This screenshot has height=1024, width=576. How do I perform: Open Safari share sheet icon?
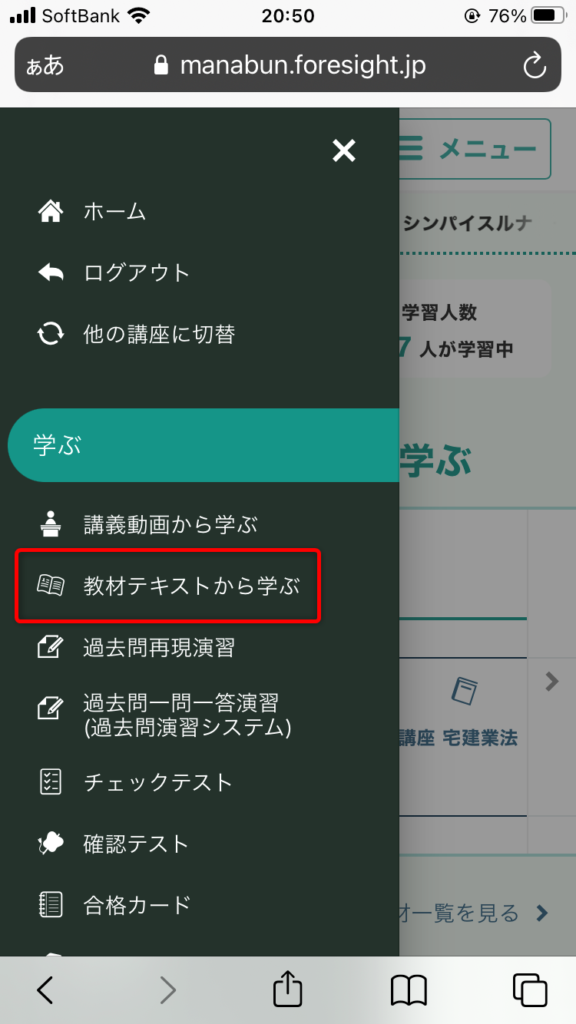(287, 991)
